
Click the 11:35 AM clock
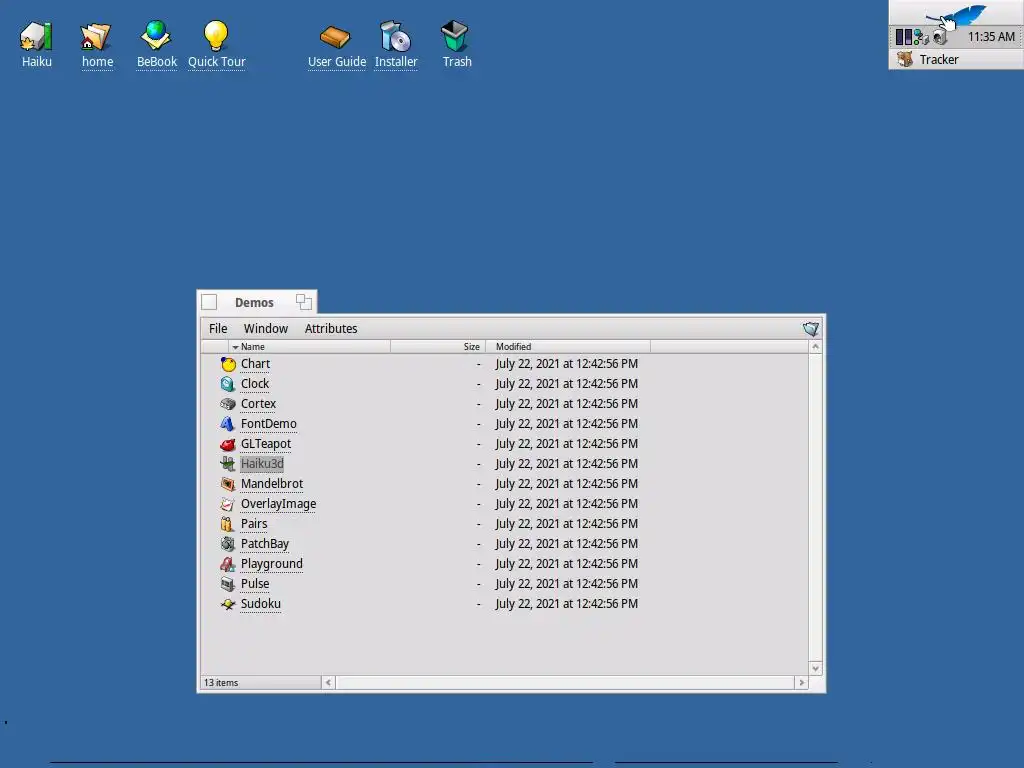point(991,37)
